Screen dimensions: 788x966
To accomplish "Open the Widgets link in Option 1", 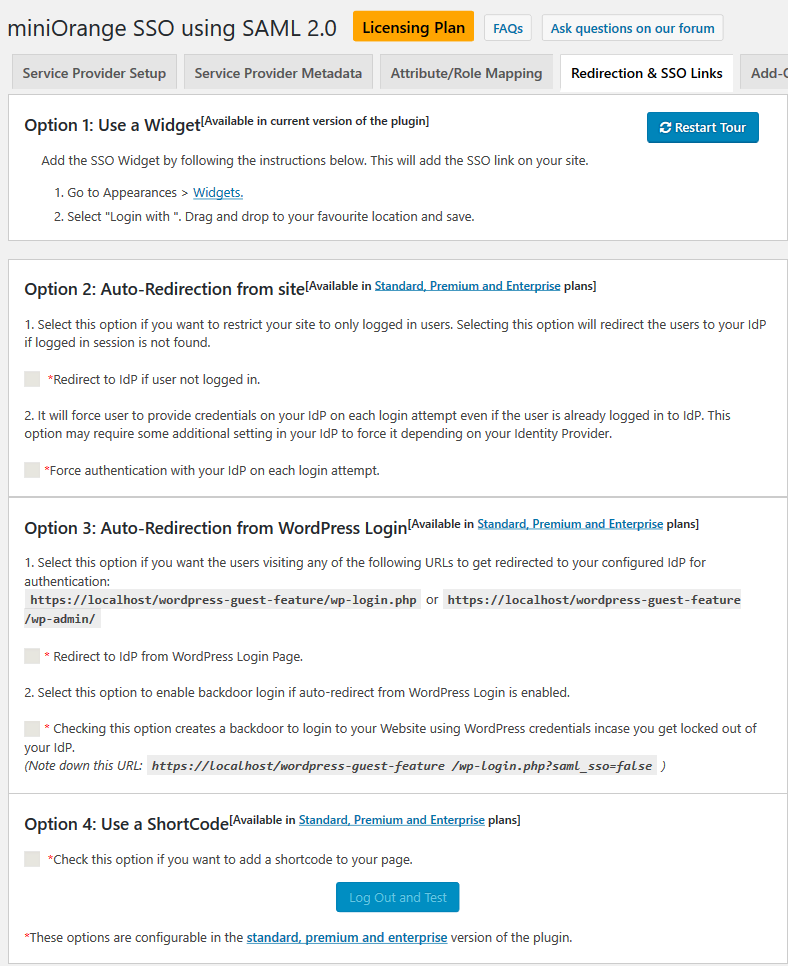I will pyautogui.click(x=217, y=193).
